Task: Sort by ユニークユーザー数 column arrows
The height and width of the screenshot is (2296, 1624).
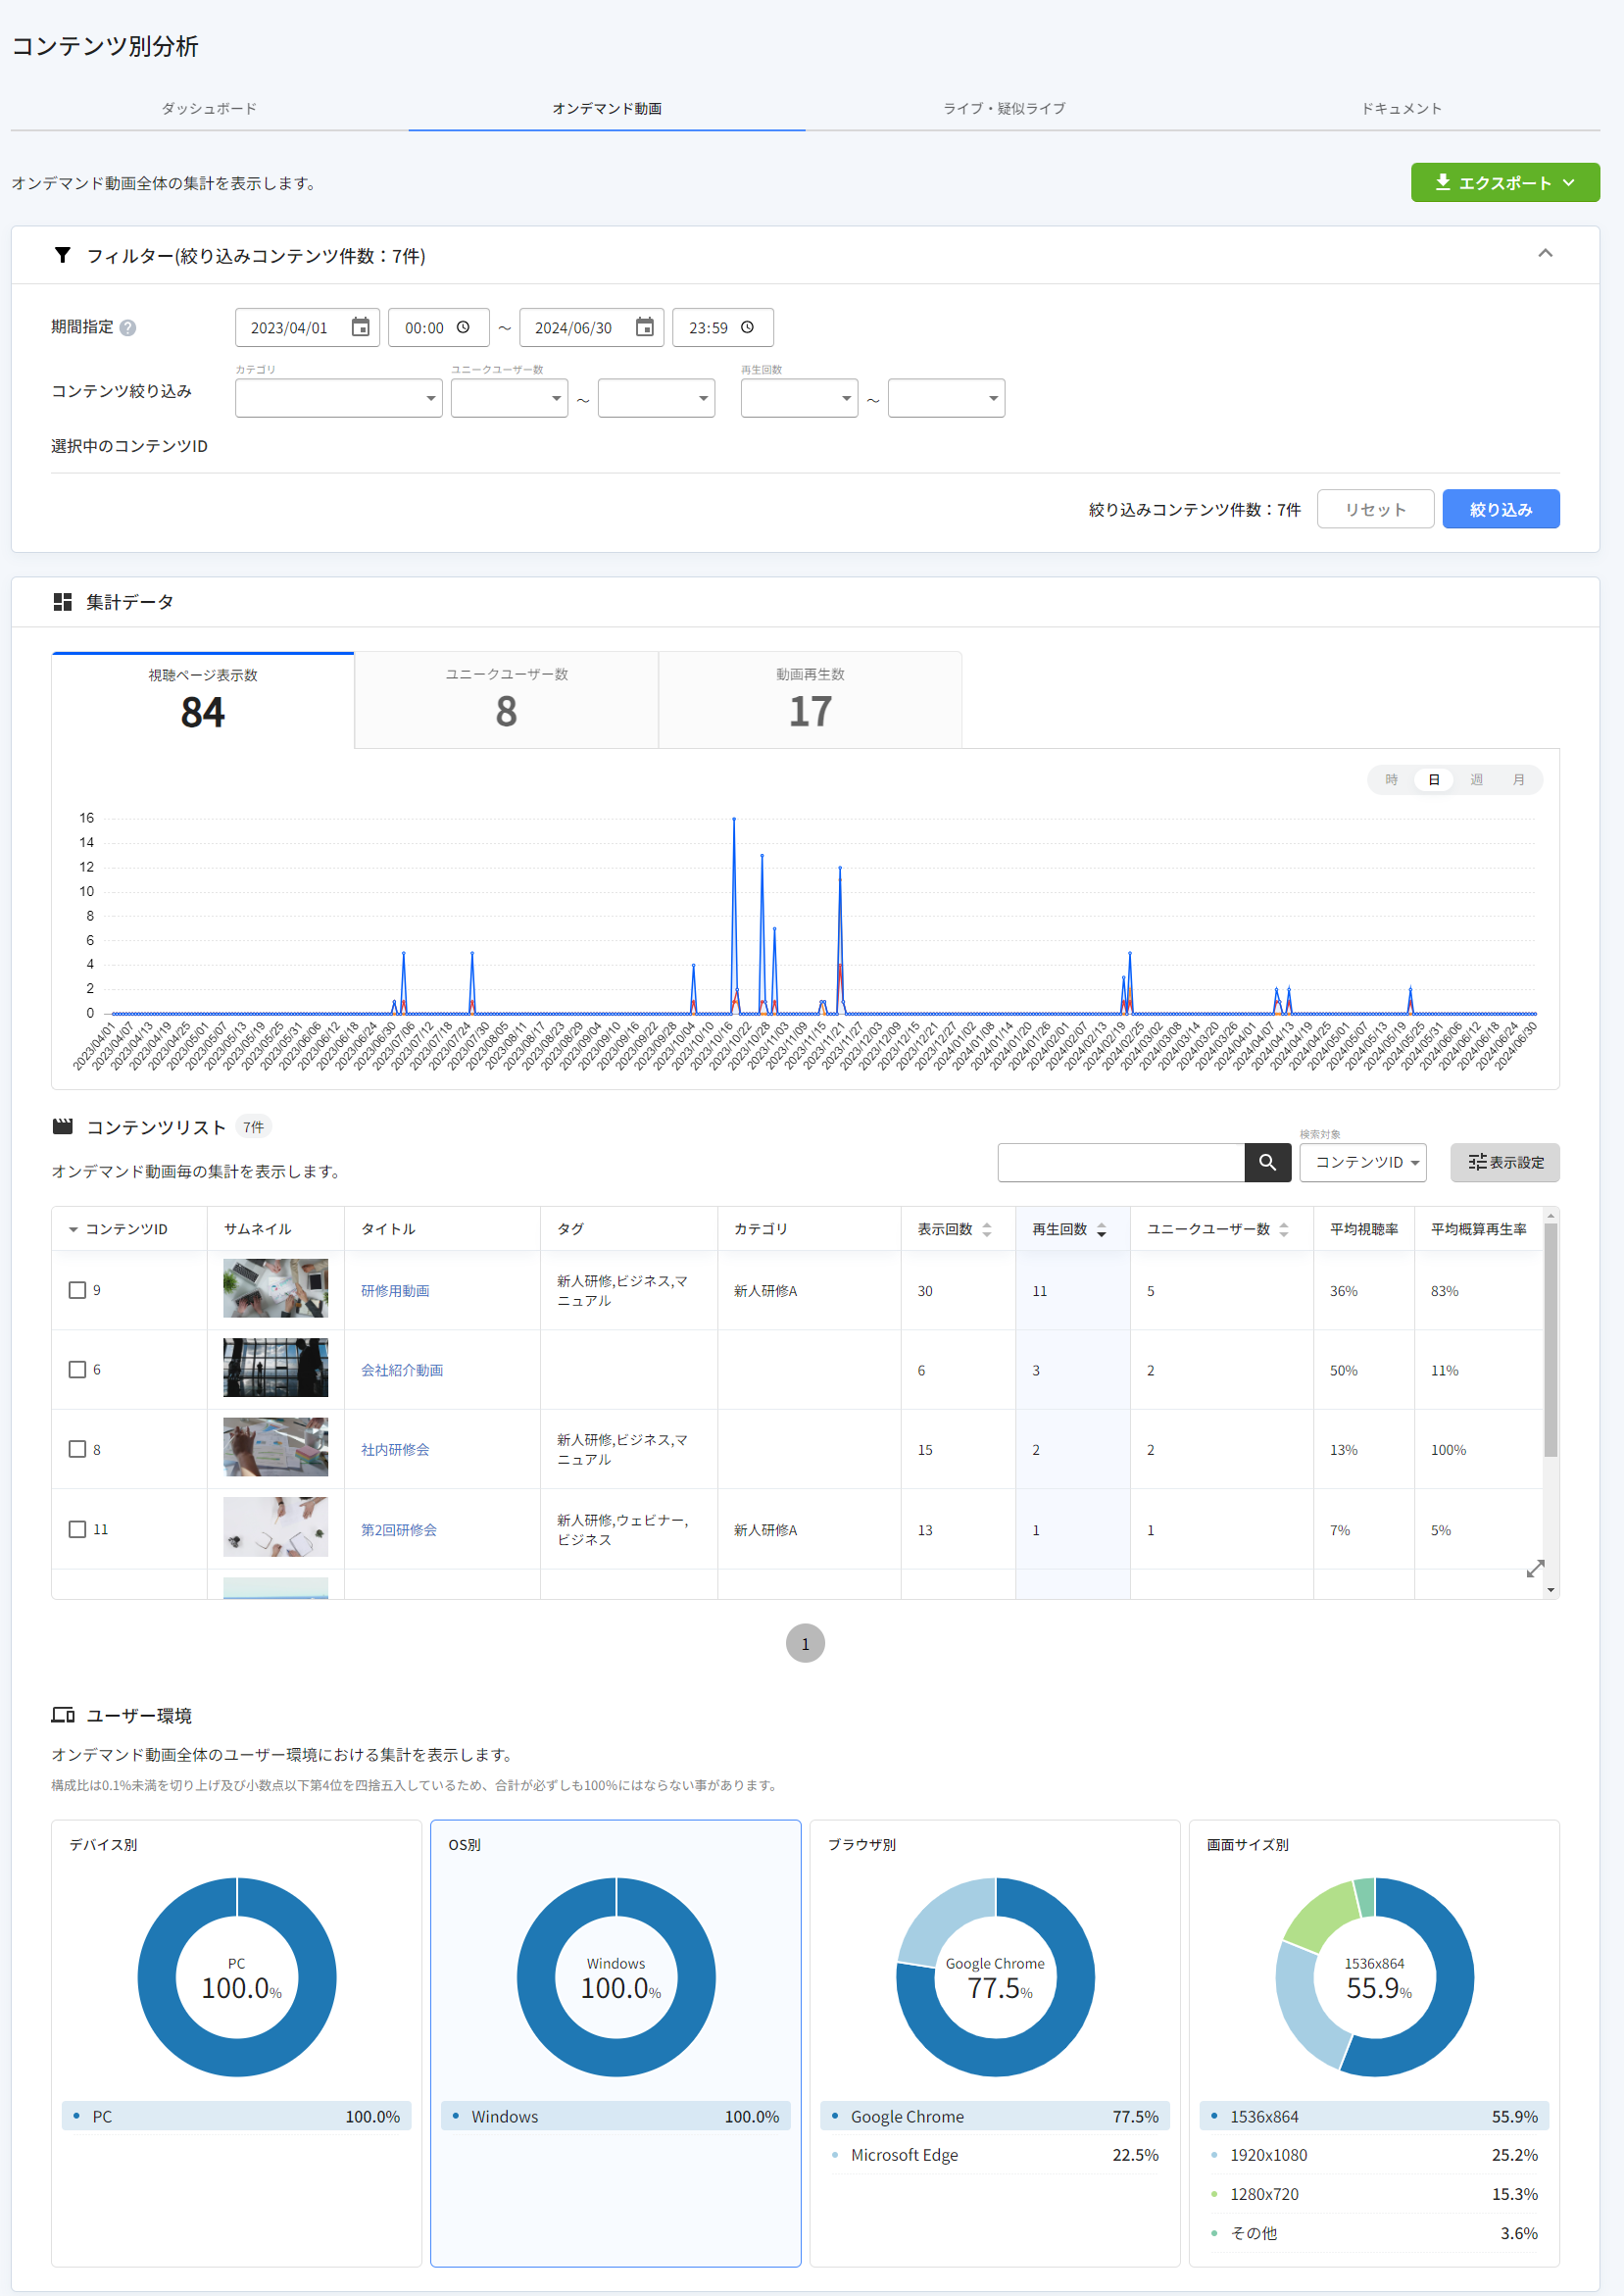Action: click(1284, 1229)
